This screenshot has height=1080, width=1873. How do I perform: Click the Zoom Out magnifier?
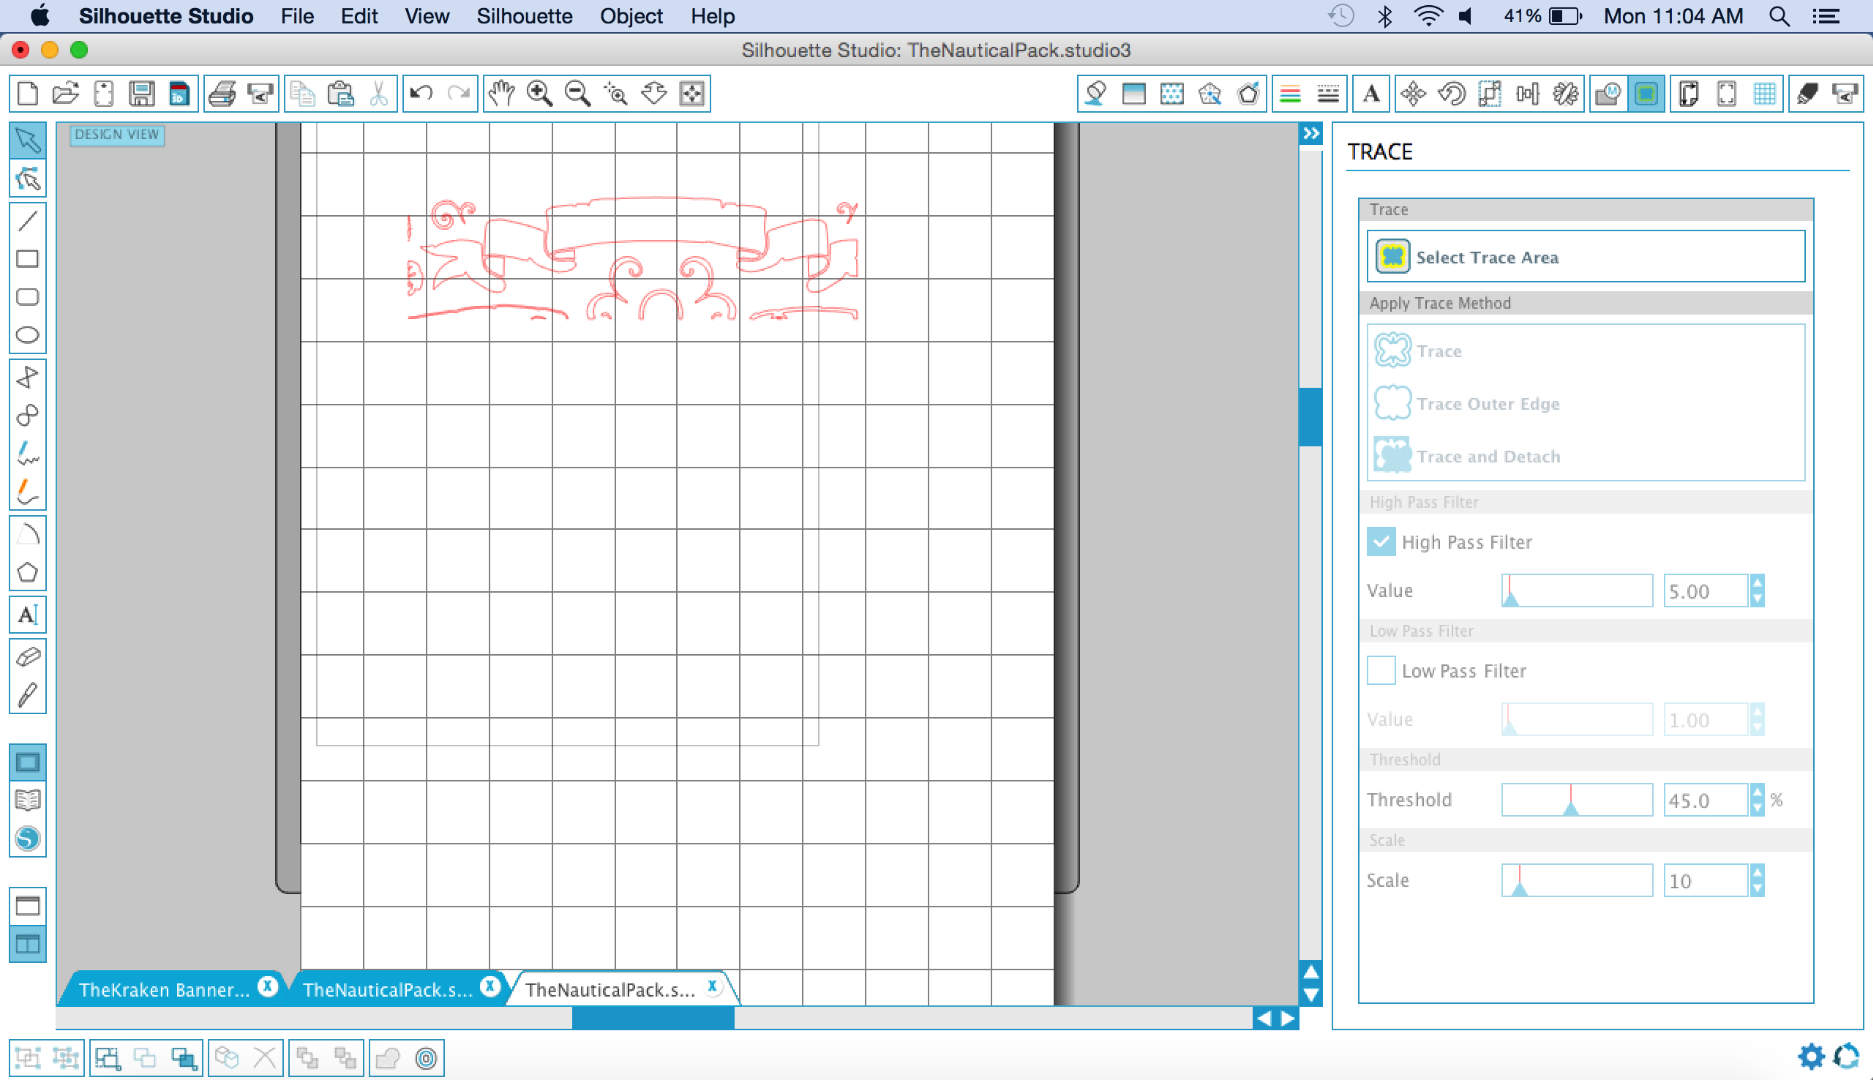578,94
